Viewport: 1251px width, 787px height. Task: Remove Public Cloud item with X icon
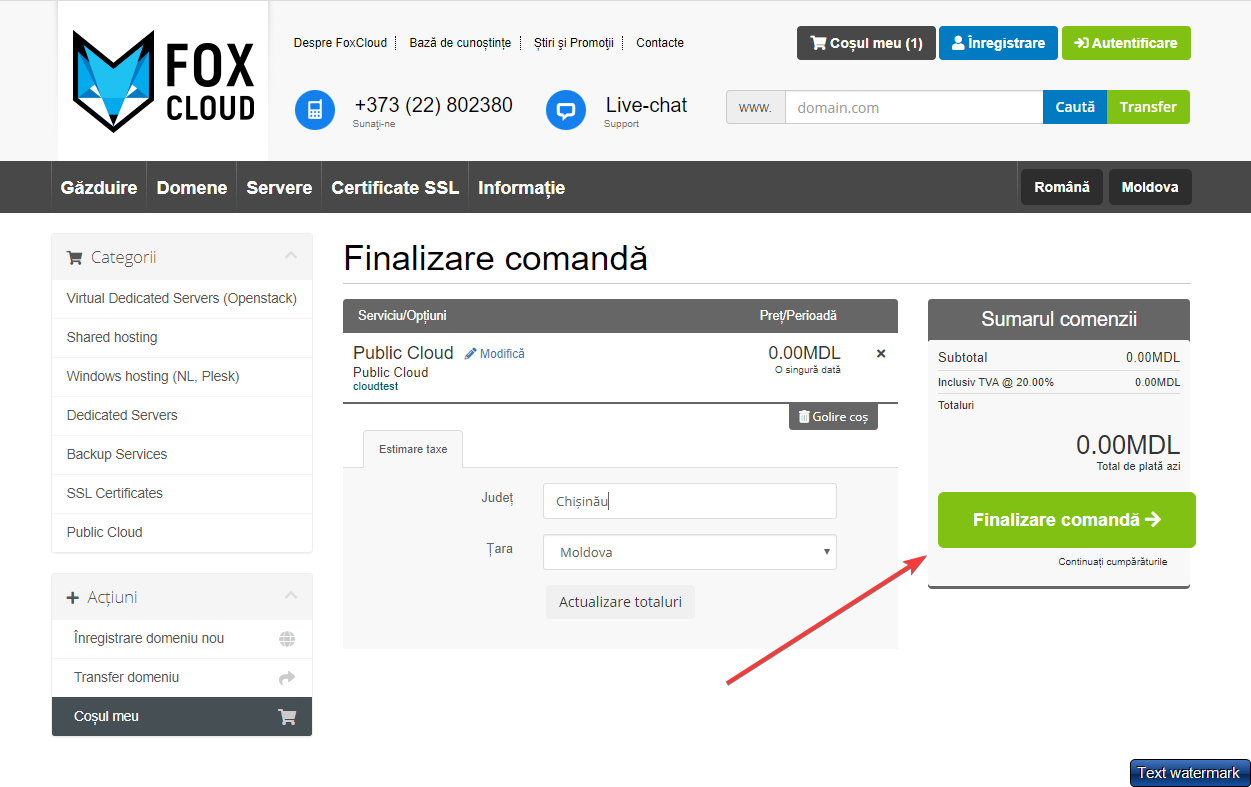point(881,353)
